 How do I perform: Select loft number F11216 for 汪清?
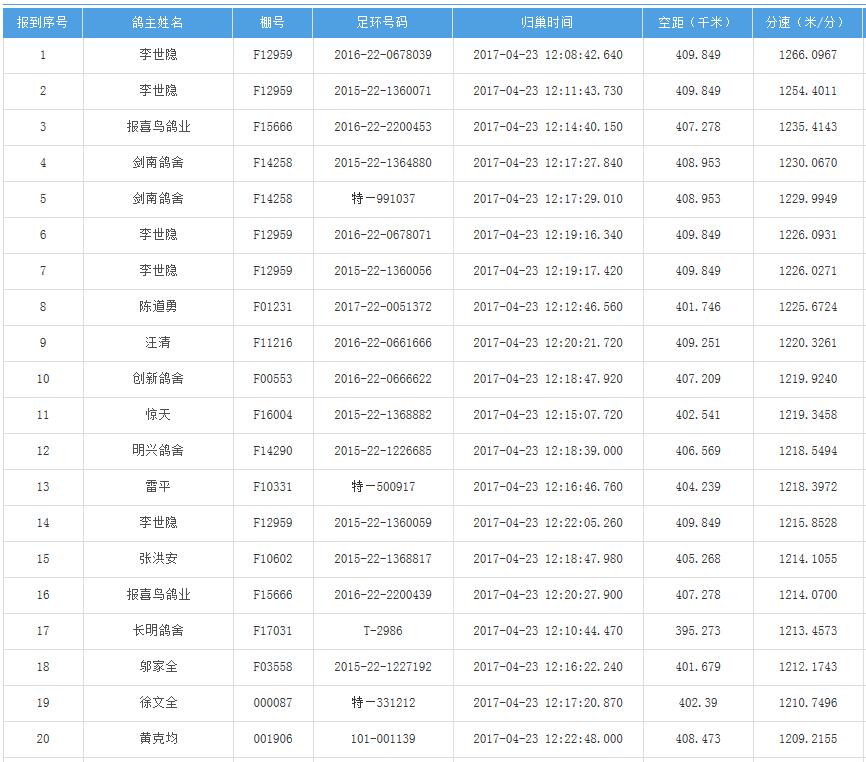272,343
